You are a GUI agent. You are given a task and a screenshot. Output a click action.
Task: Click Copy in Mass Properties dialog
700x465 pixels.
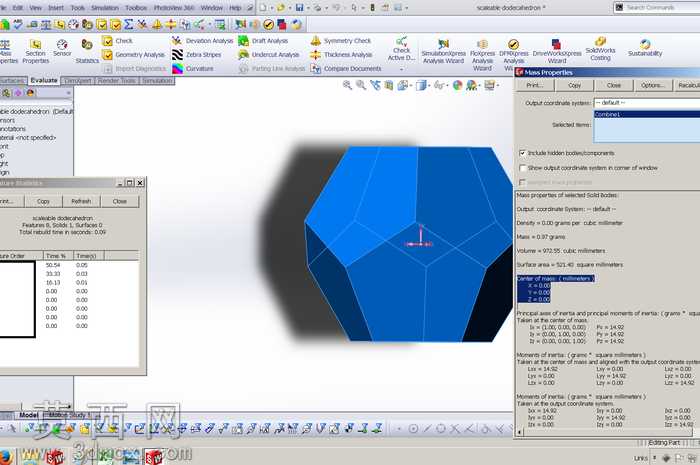575,85
